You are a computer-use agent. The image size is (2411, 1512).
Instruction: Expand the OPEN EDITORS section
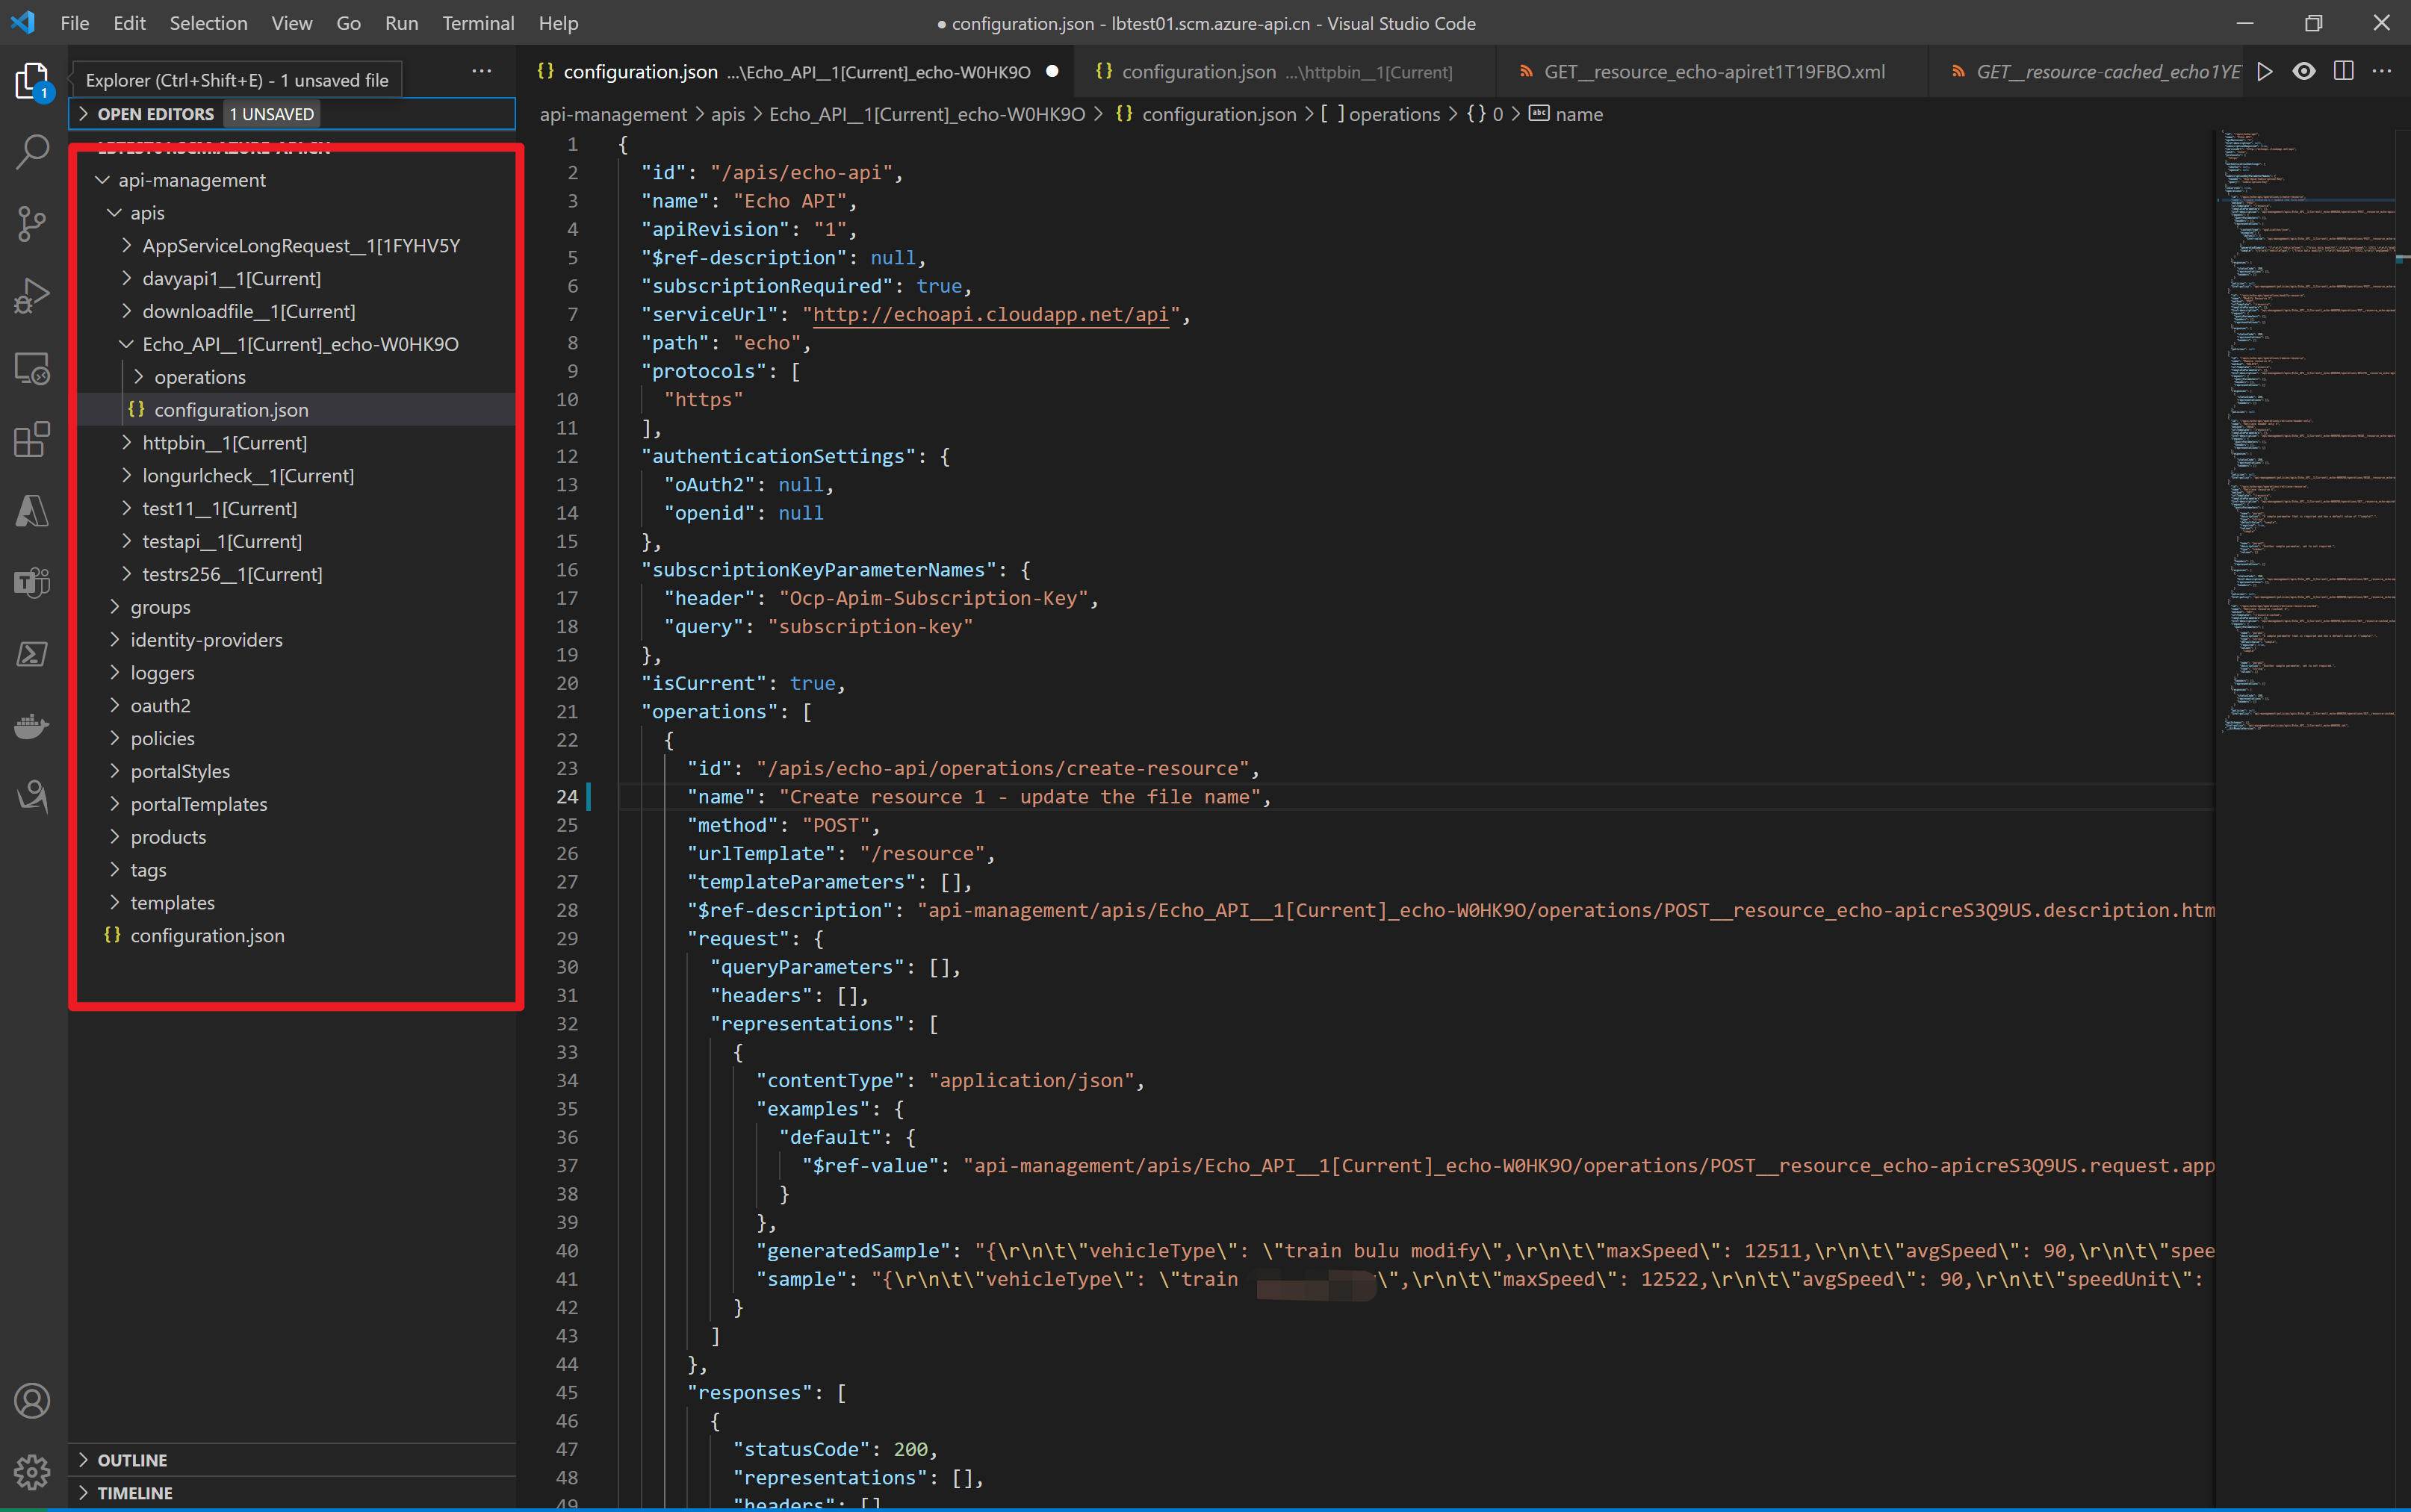coord(155,114)
